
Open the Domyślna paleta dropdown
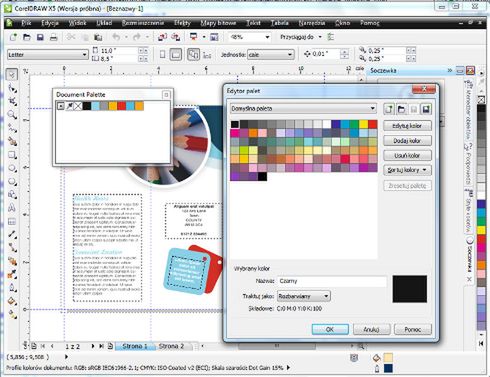303,108
